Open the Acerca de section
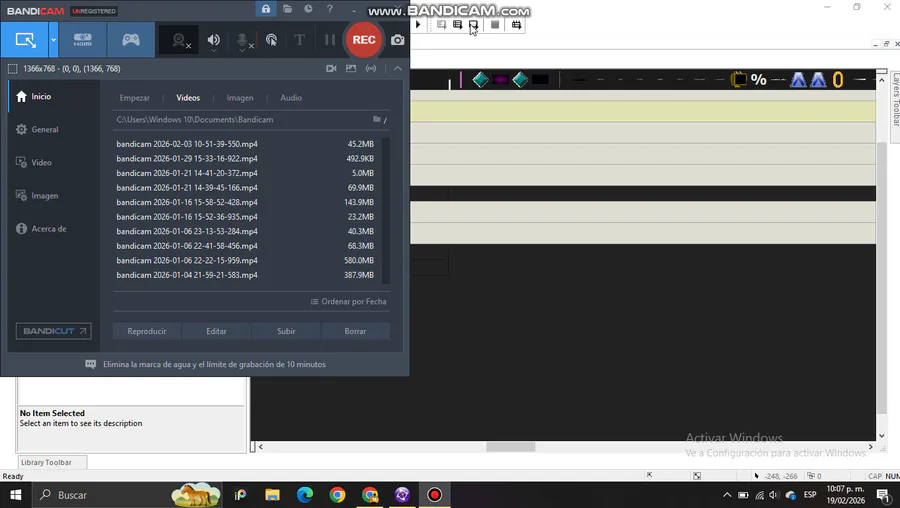 54,228
